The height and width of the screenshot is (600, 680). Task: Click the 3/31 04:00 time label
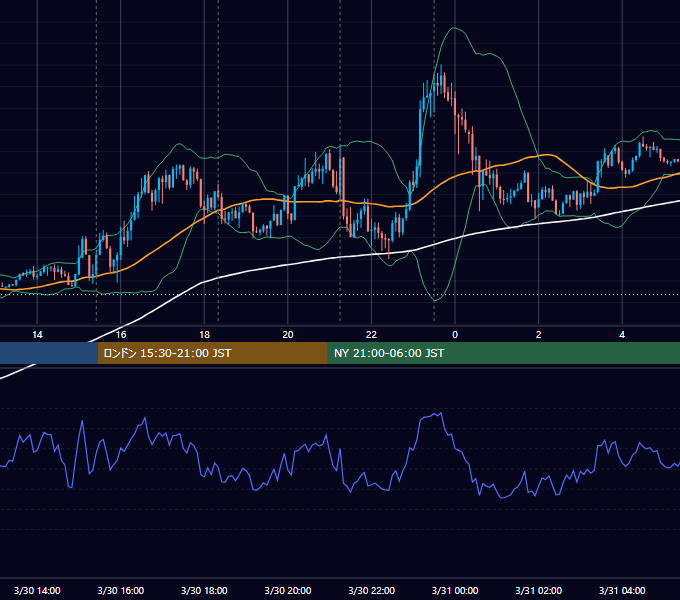pyautogui.click(x=622, y=590)
